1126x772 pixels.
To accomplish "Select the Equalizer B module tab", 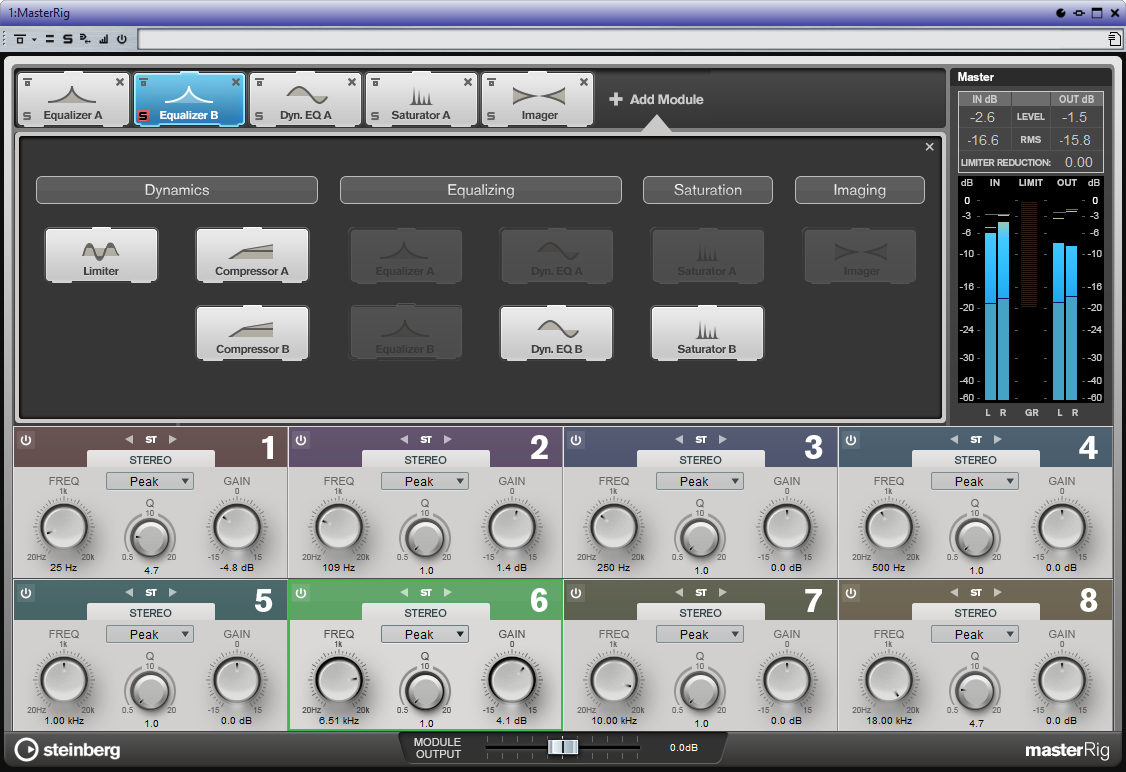I will pos(190,100).
